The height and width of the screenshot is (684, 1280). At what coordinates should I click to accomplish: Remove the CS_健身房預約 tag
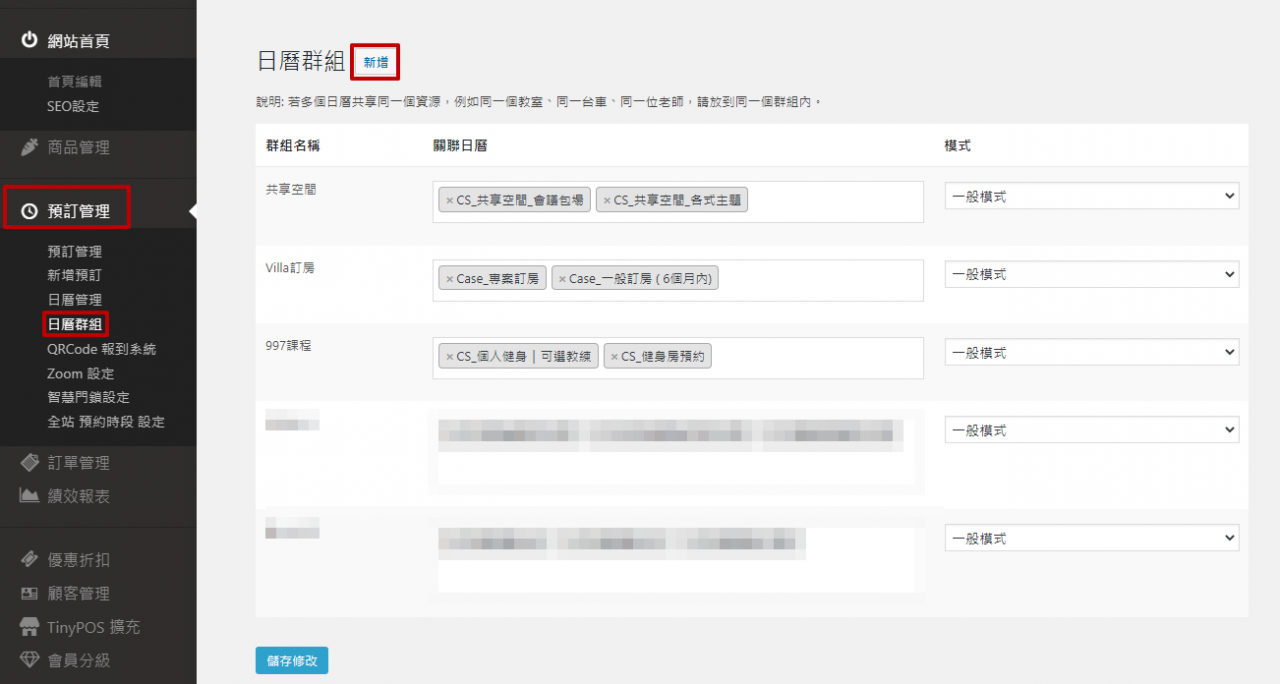coord(614,357)
